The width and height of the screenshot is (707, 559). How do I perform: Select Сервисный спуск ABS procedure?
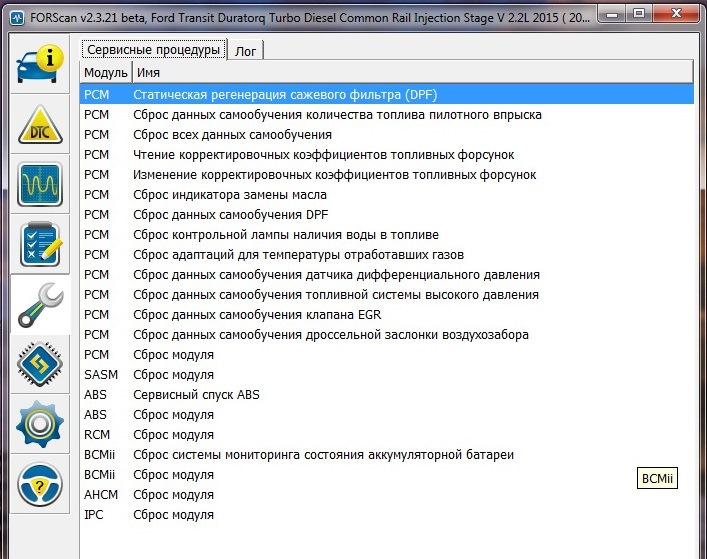[x=386, y=395]
